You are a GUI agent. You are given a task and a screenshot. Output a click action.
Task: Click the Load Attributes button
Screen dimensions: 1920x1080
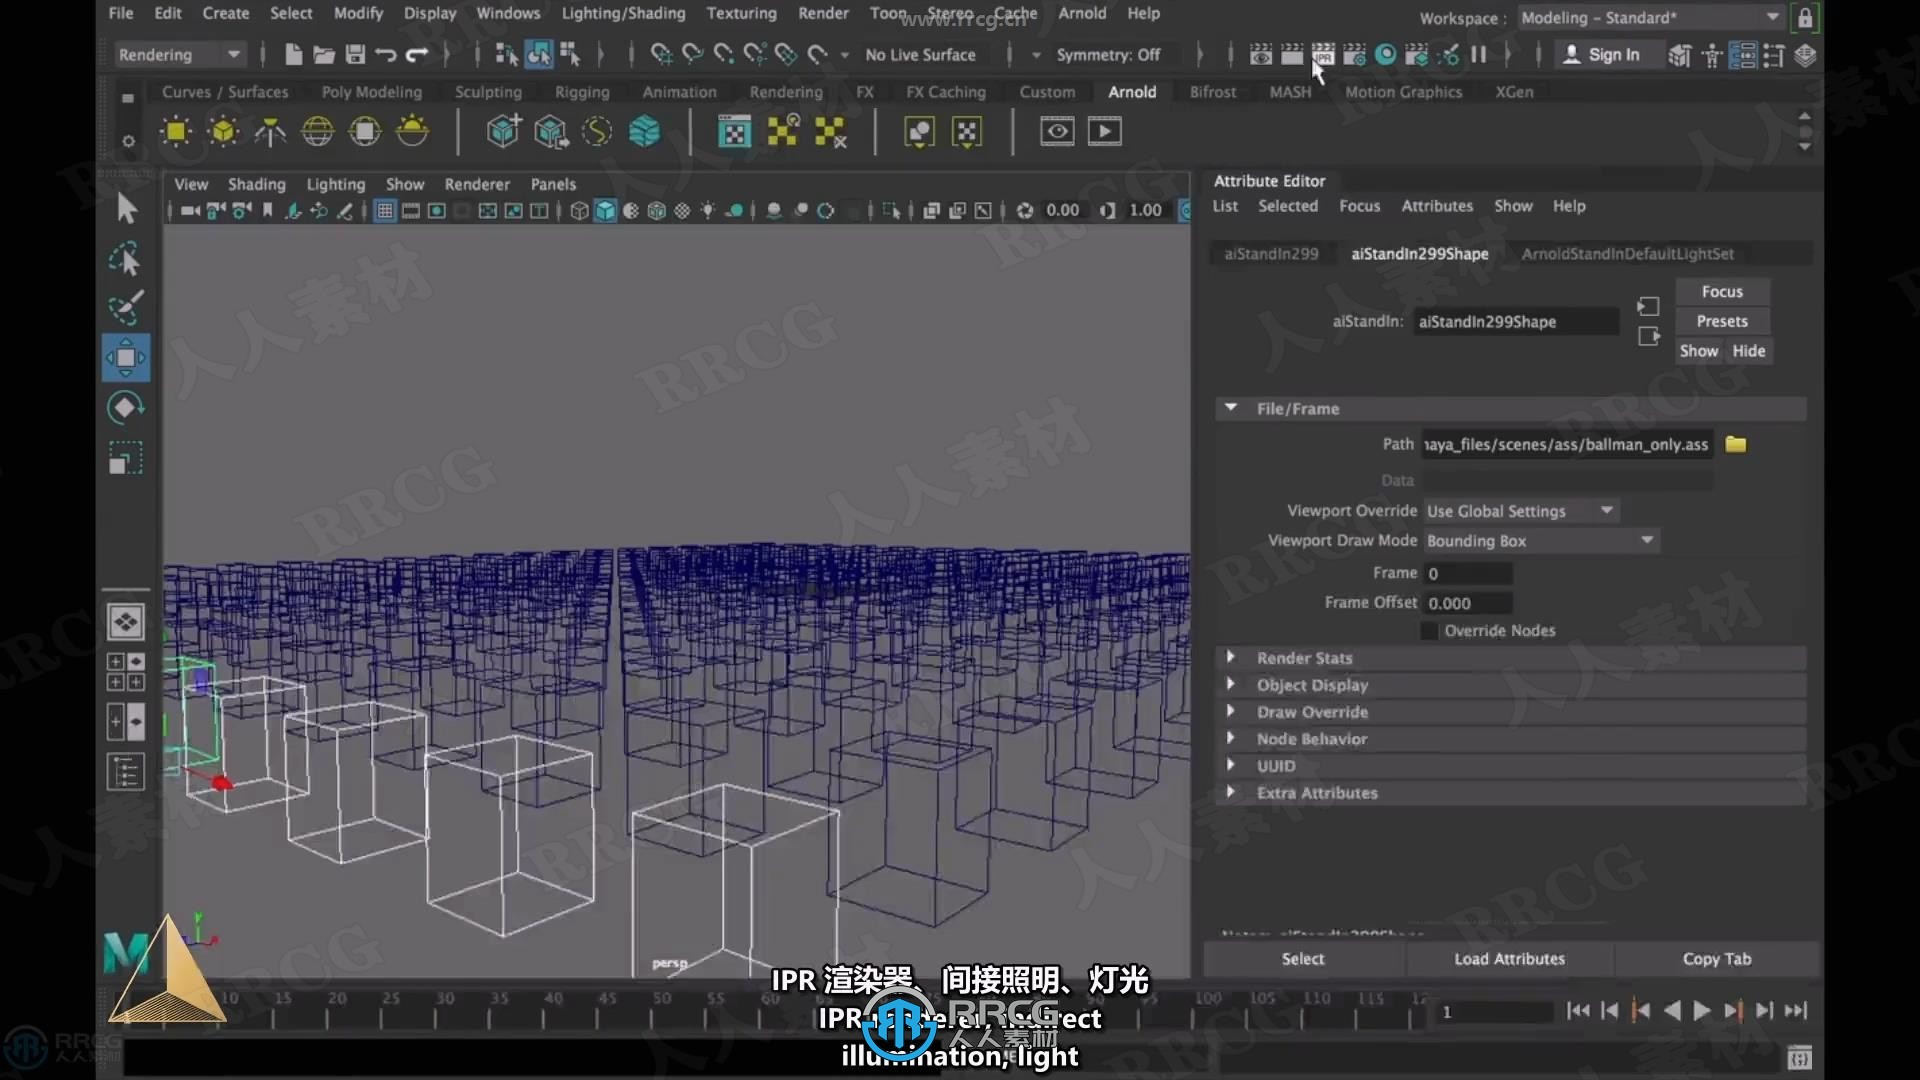click(x=1509, y=959)
